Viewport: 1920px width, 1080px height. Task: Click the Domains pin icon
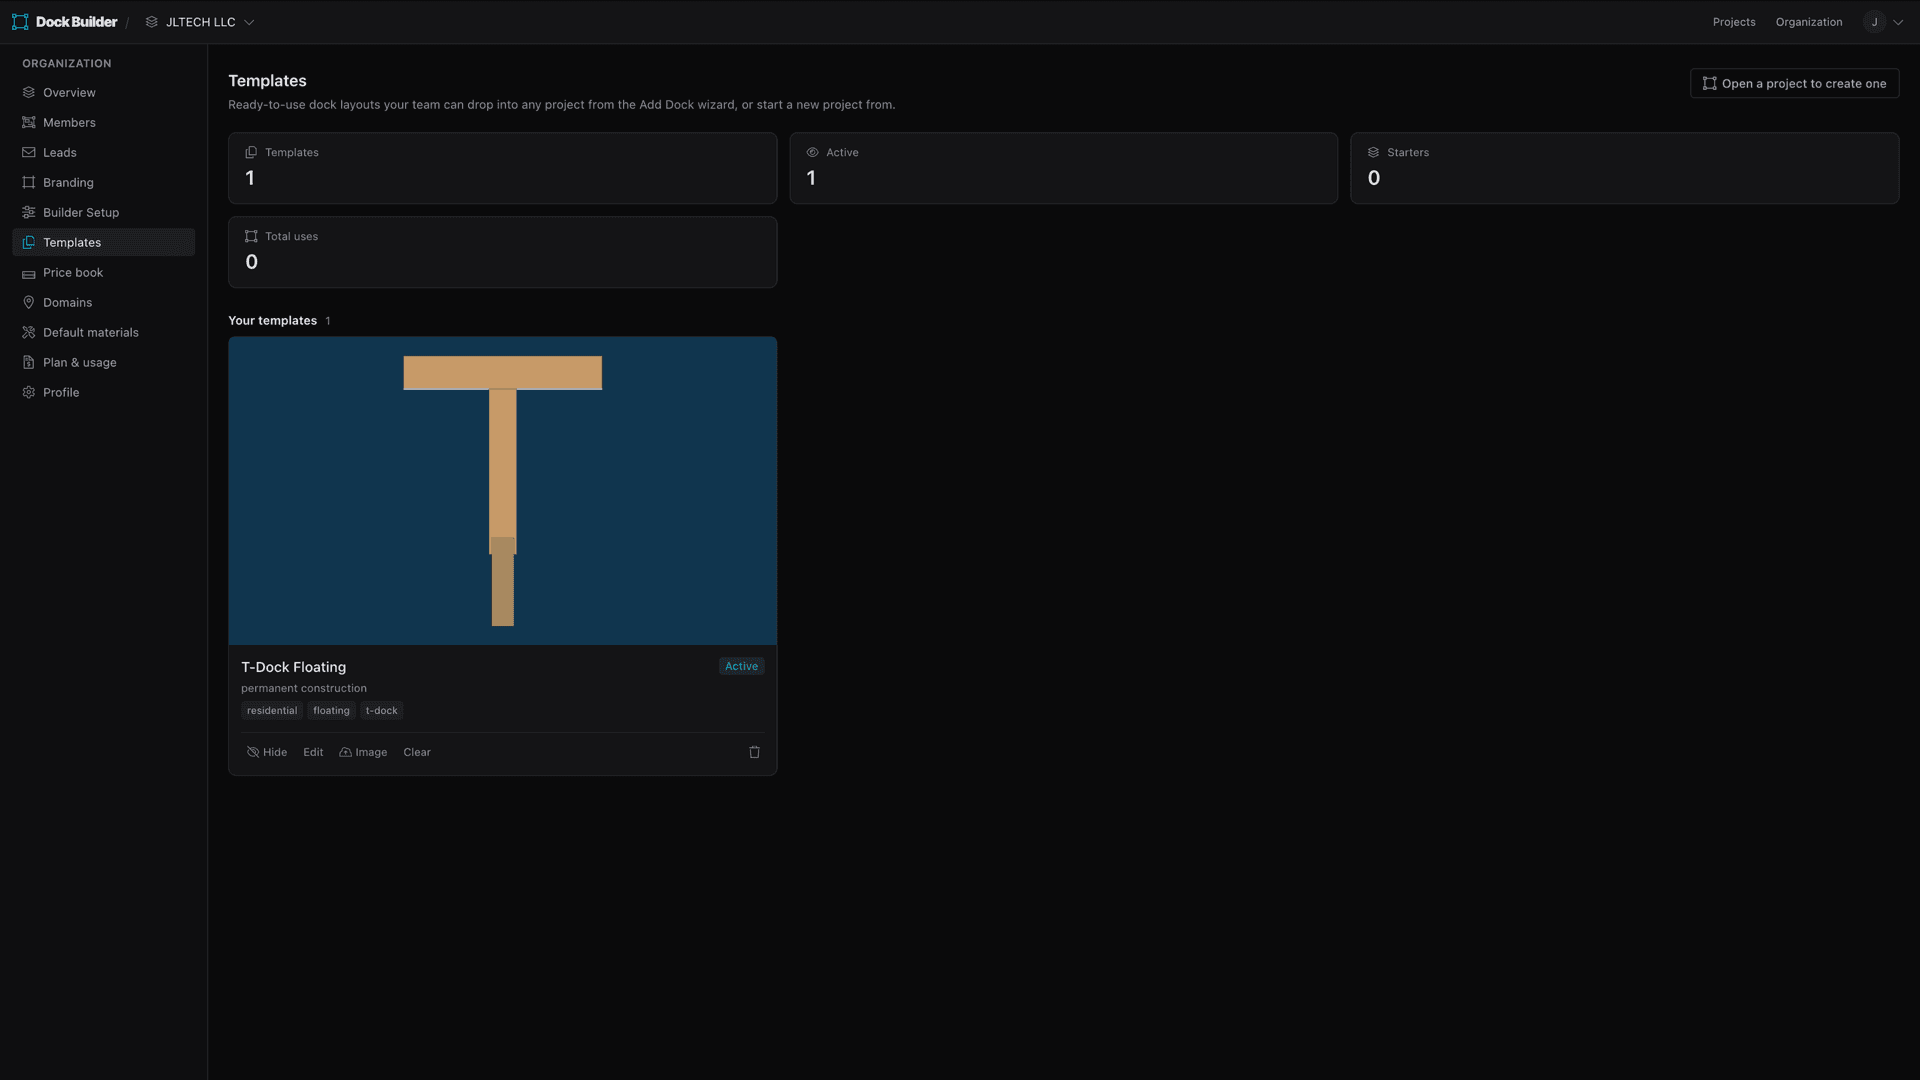point(29,302)
